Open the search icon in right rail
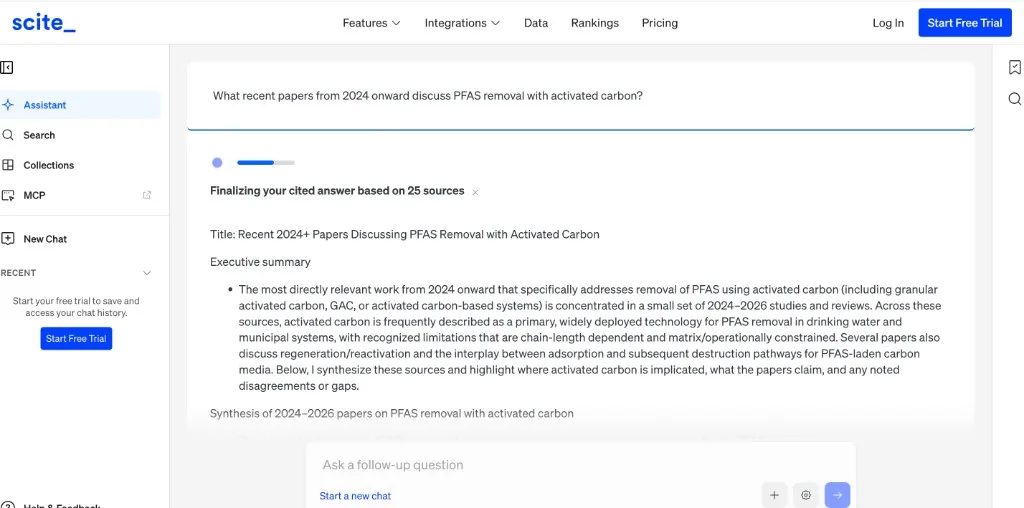This screenshot has width=1024, height=508. click(1014, 99)
